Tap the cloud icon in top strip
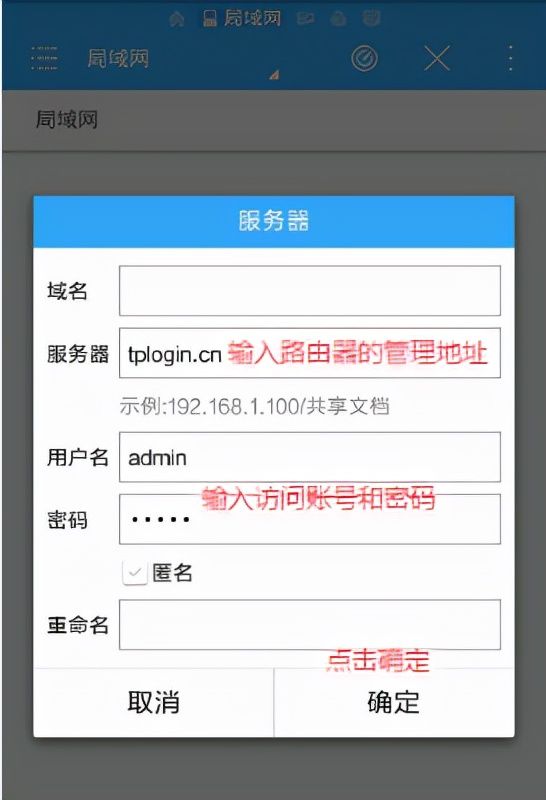The image size is (546, 800). pos(338,19)
